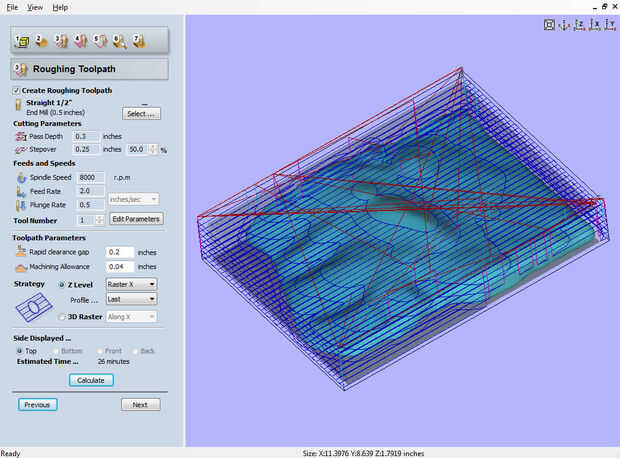The image size is (620, 458).
Task: Click the Side Displayed ... label
Action: tap(42, 339)
